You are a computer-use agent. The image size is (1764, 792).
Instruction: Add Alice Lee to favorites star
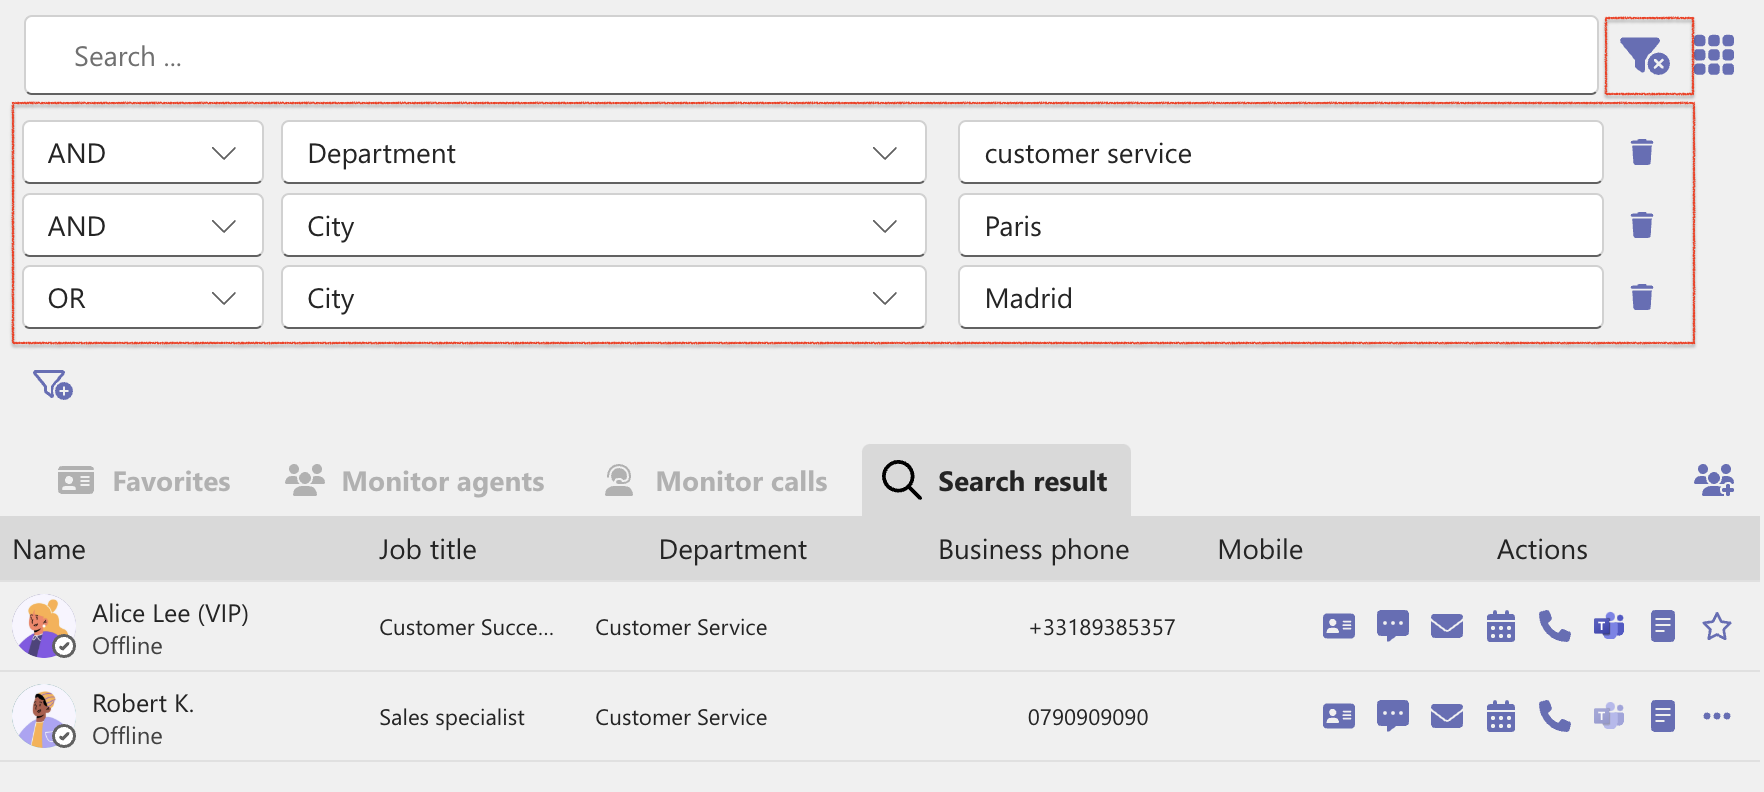1717,627
